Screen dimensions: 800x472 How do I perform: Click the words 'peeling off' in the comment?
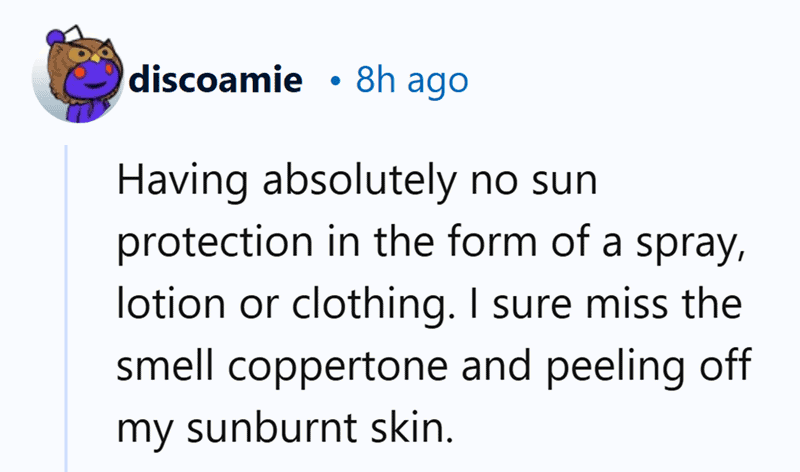(649, 366)
